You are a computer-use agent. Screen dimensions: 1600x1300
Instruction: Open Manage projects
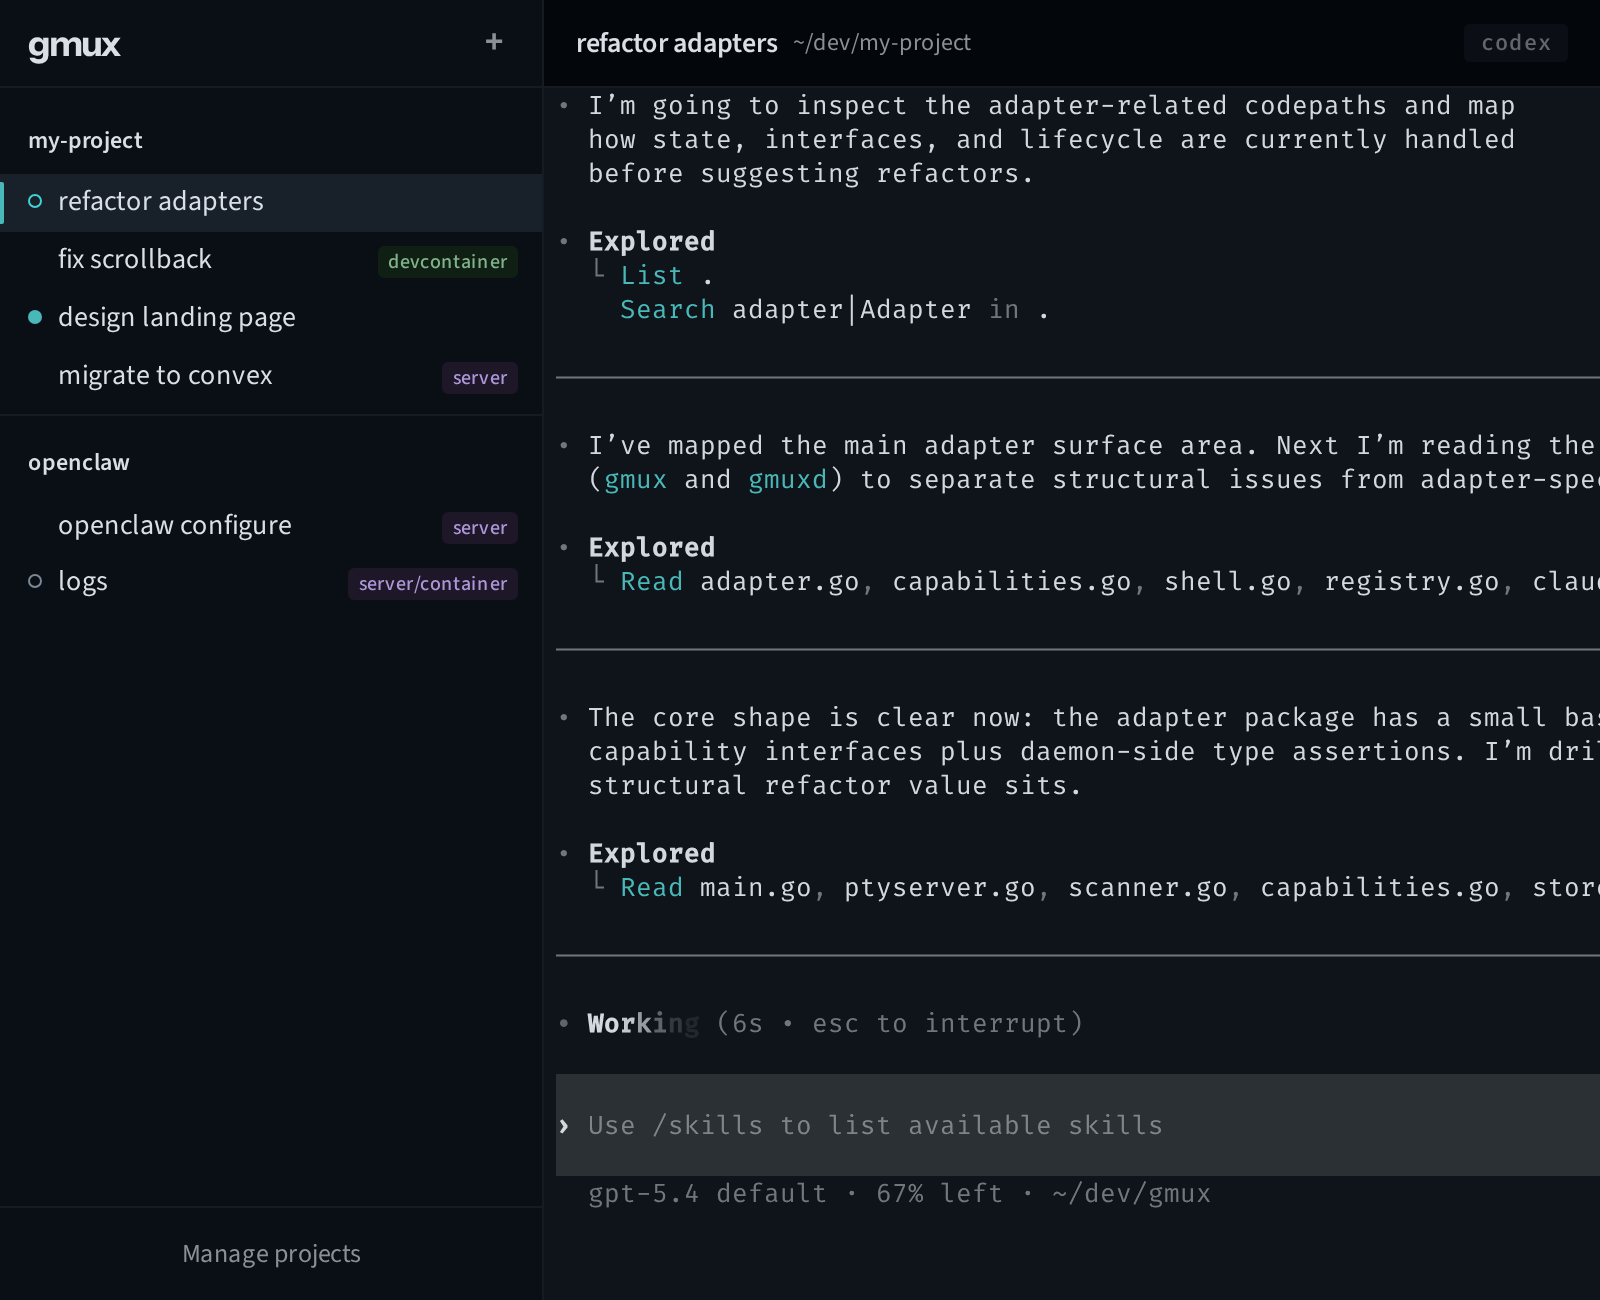[271, 1254]
